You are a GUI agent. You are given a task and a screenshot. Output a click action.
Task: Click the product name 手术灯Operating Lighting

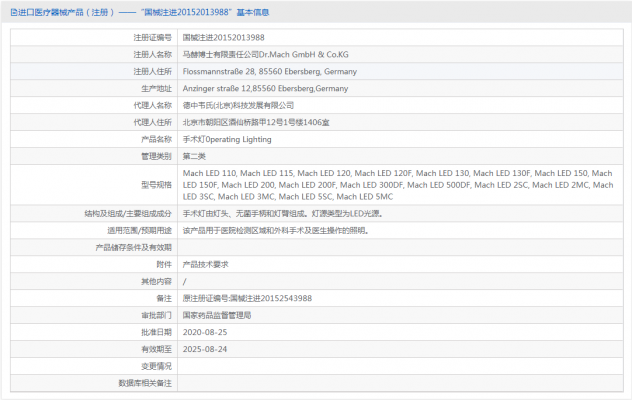point(227,139)
